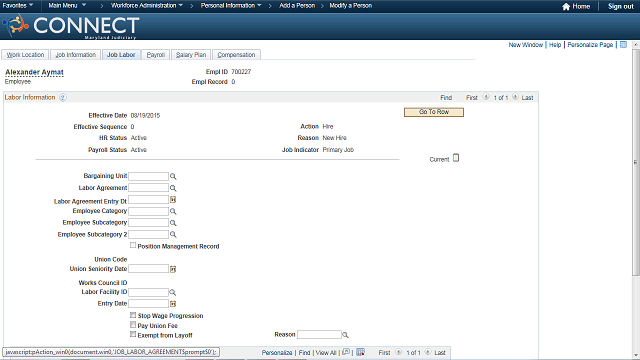Click in the Labor Facility ID field

click(x=149, y=292)
